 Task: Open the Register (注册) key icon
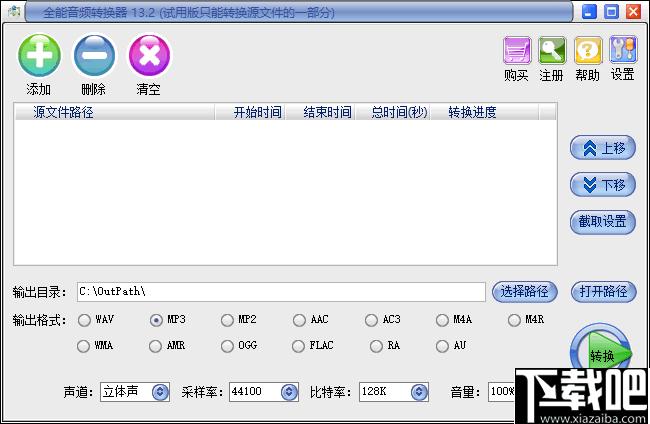(552, 51)
